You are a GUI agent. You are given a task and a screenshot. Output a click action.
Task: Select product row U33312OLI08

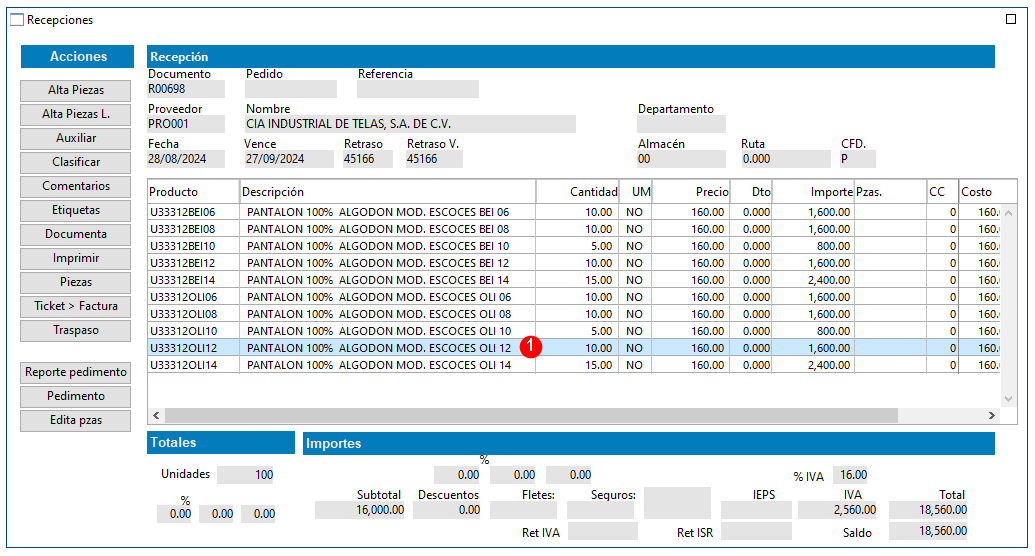point(574,314)
